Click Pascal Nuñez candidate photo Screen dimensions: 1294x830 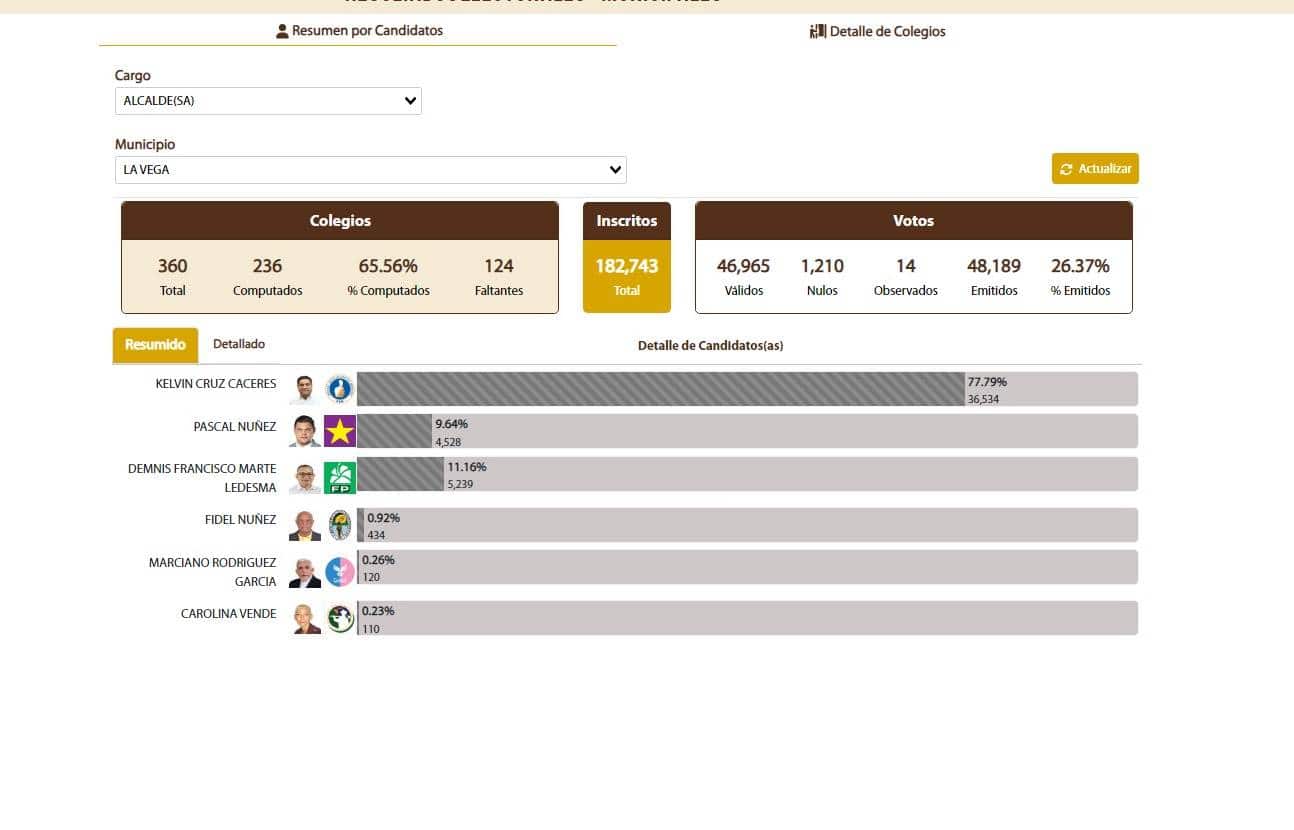305,431
